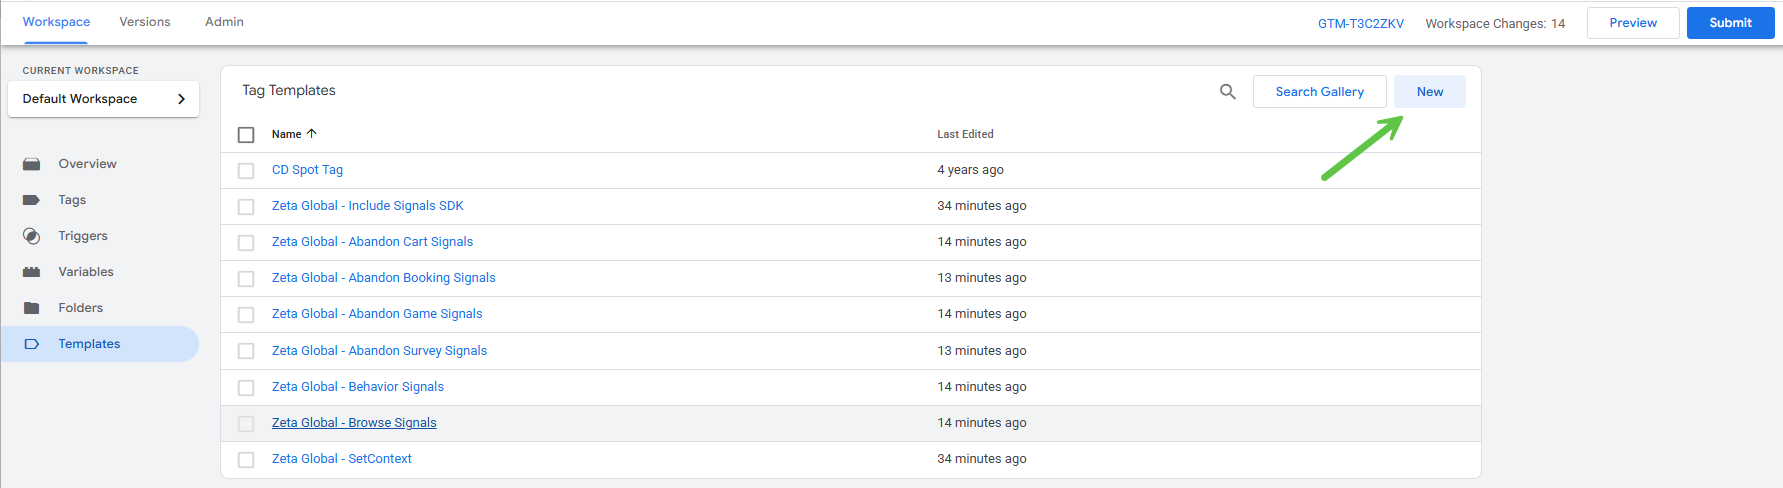Select the Zeta Global SetContext checkbox
The height and width of the screenshot is (488, 1783).
(246, 460)
